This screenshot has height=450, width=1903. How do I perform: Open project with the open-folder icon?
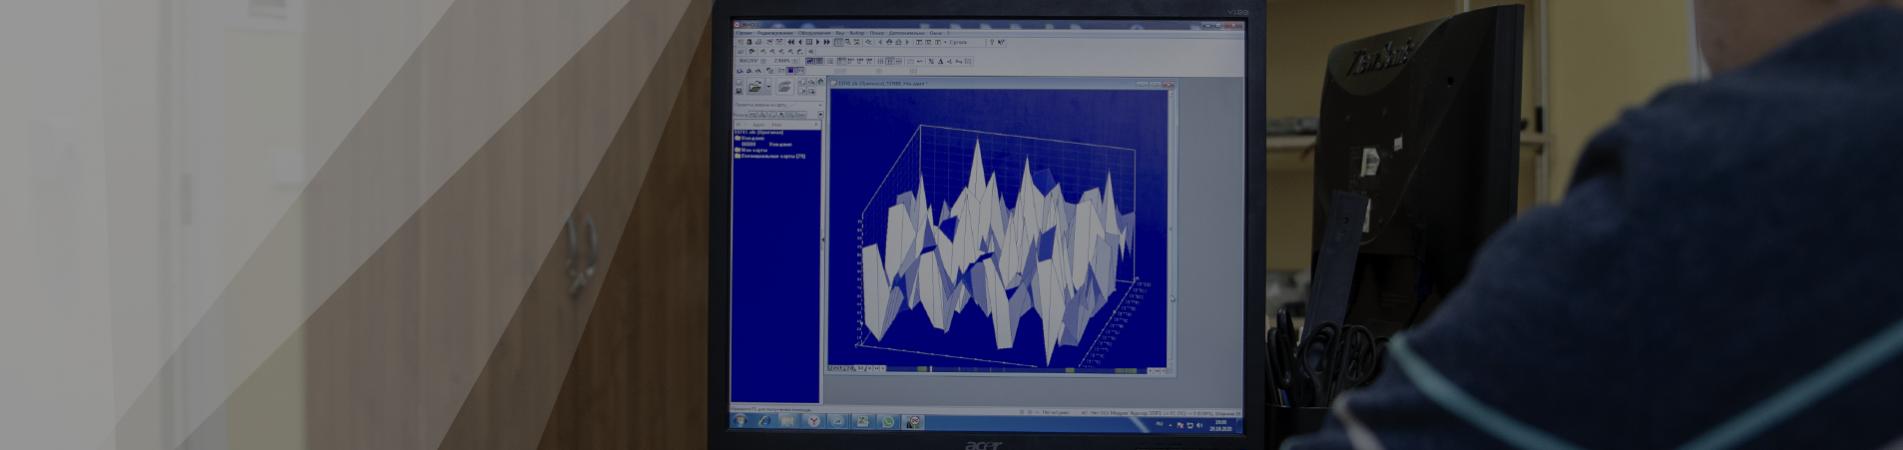(755, 87)
